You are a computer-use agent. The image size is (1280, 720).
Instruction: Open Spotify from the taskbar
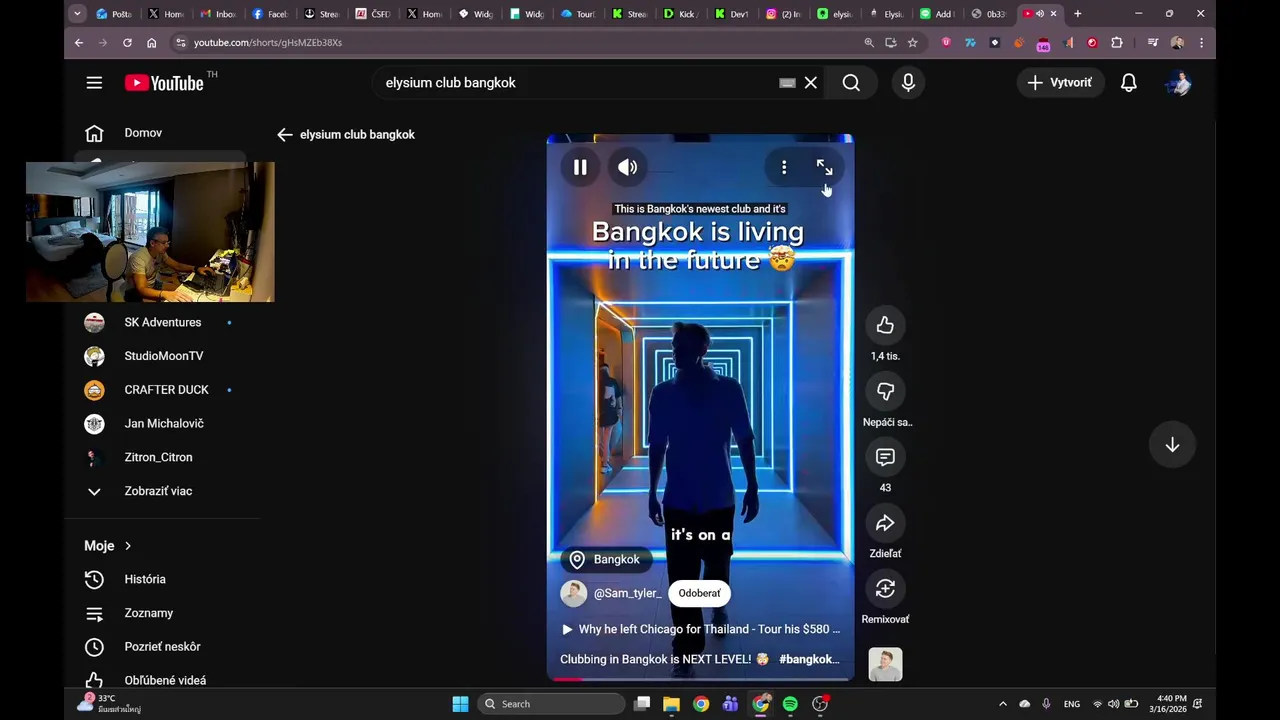(790, 704)
